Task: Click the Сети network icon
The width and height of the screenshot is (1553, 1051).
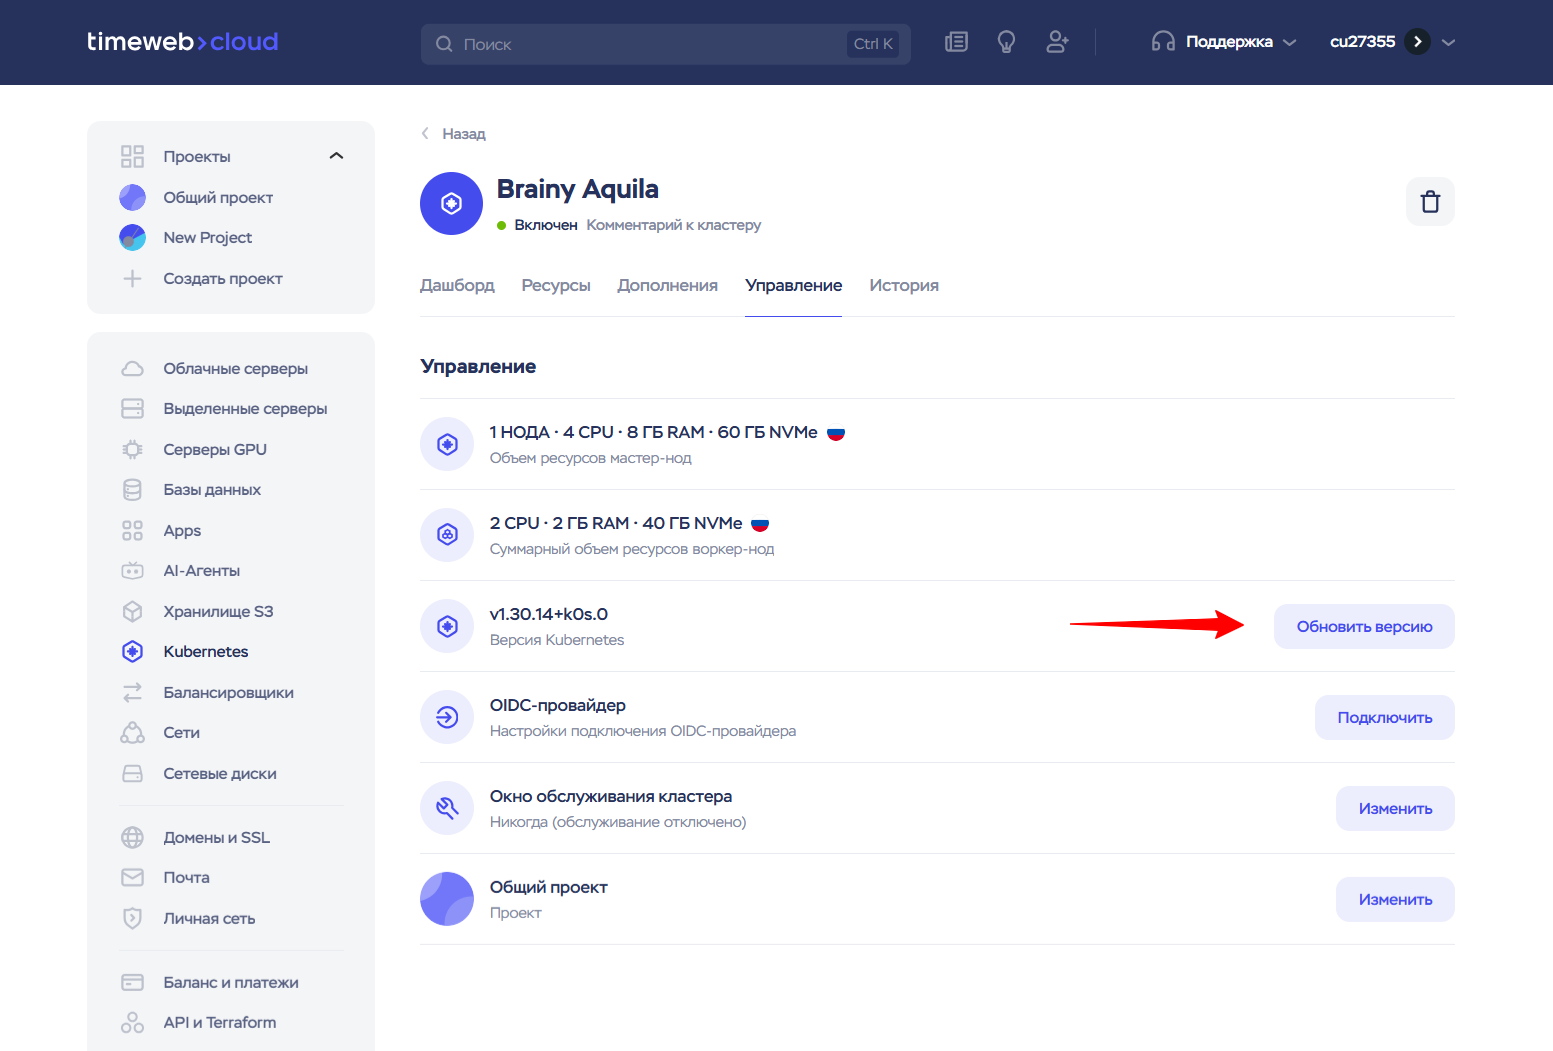Action: 132,733
